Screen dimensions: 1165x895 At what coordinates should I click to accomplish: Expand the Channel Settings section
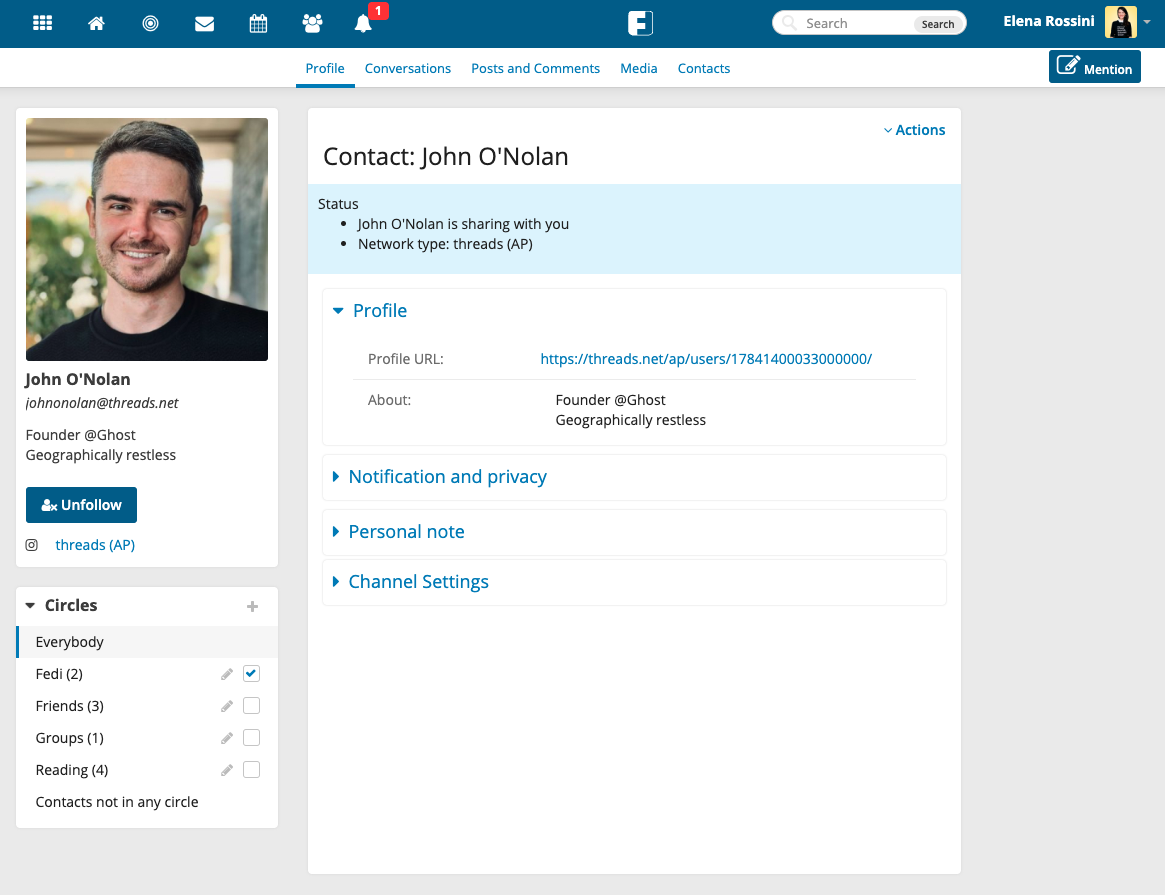[418, 582]
